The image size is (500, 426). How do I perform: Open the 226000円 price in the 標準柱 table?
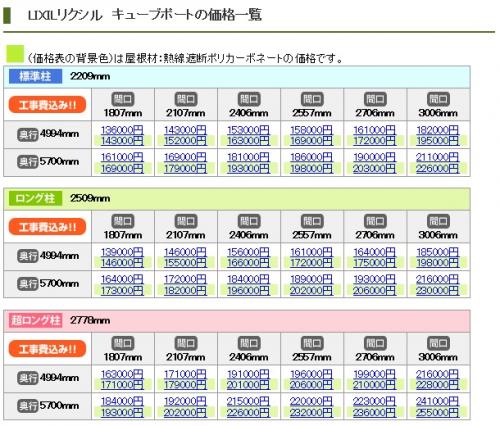pos(437,168)
